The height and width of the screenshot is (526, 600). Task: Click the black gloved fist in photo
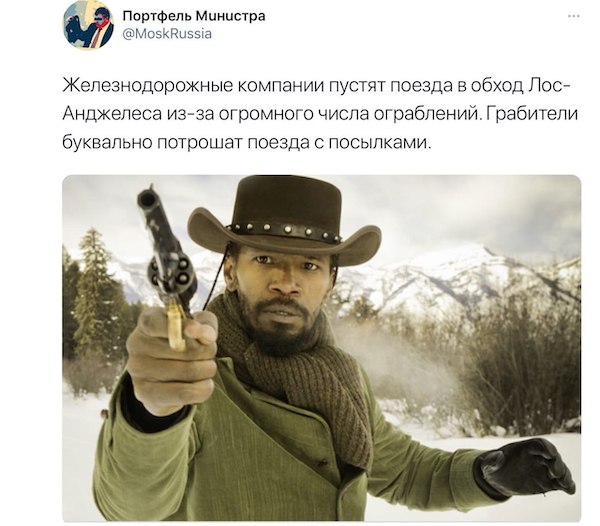pos(525,469)
